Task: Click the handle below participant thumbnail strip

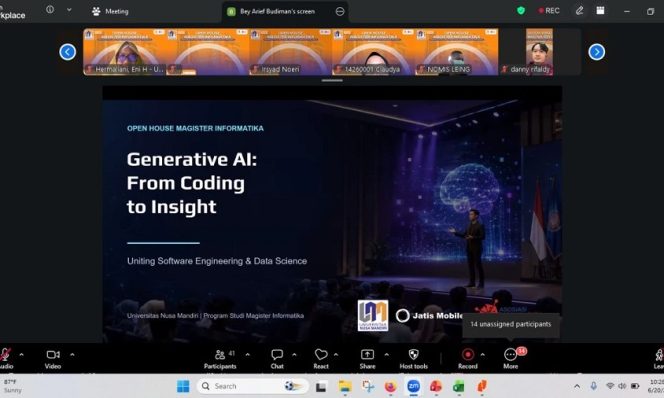Action: 332,80
